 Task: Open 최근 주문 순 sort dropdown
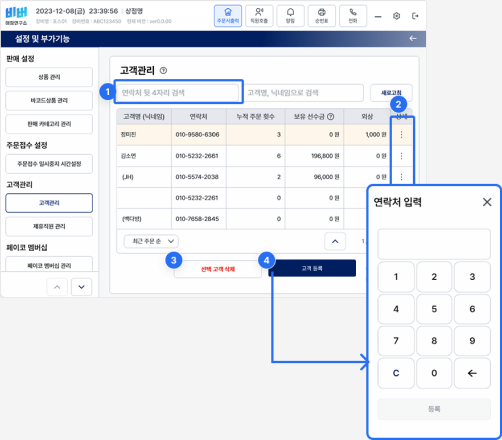(151, 241)
